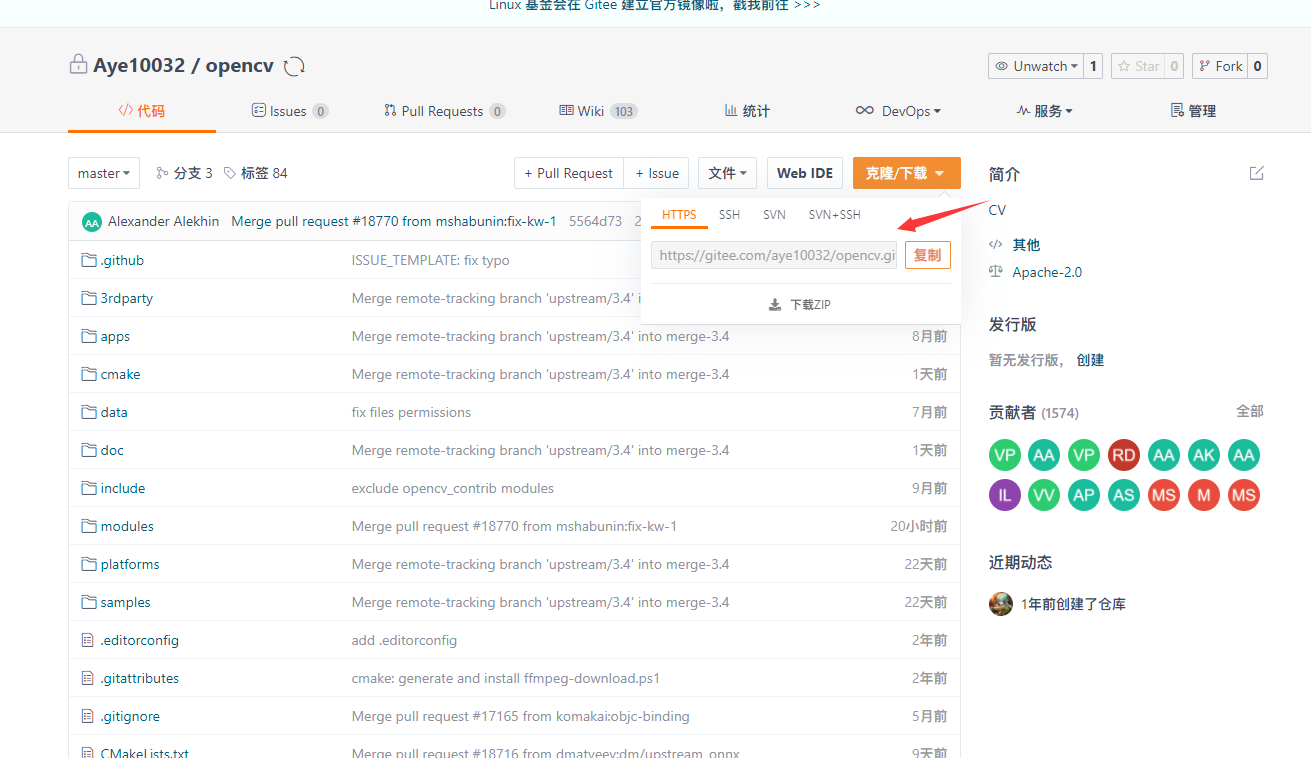Click the 'fix files permissions' commit message
Screen dimensions: 1311x758
(x=411, y=412)
